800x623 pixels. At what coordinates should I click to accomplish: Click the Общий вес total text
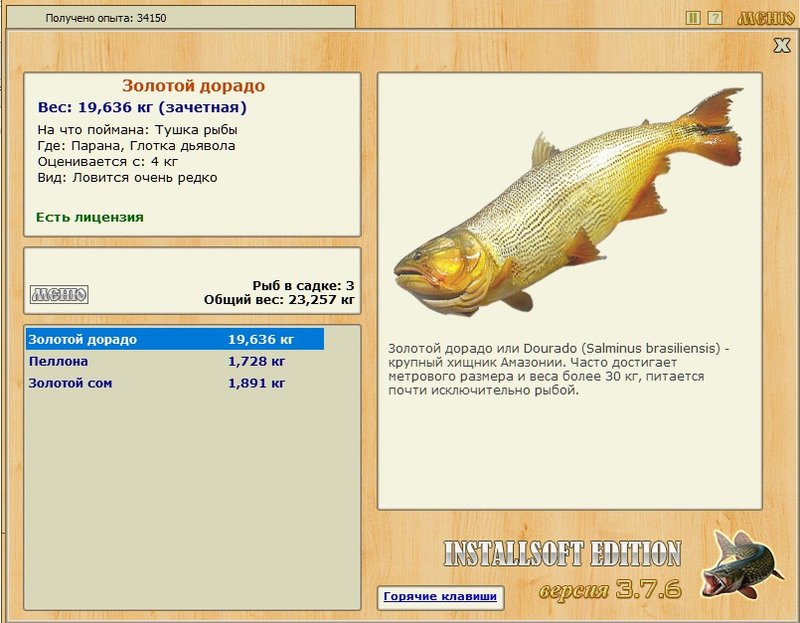tap(279, 300)
